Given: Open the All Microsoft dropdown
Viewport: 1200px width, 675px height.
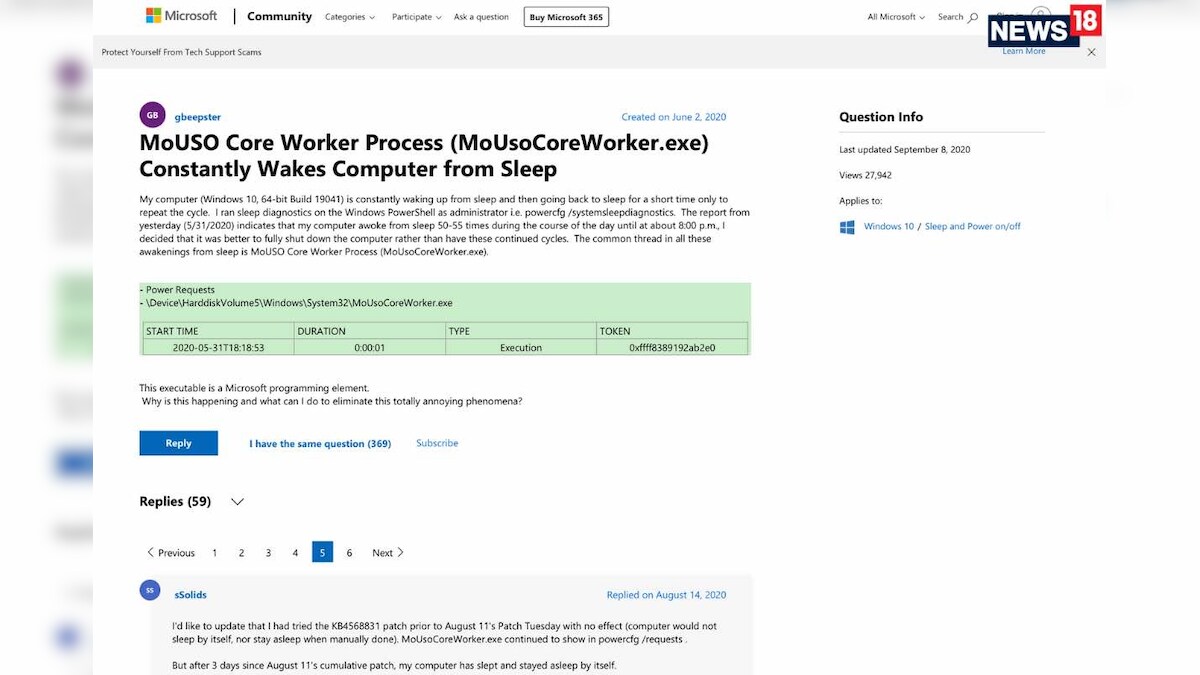Looking at the screenshot, I should (896, 17).
